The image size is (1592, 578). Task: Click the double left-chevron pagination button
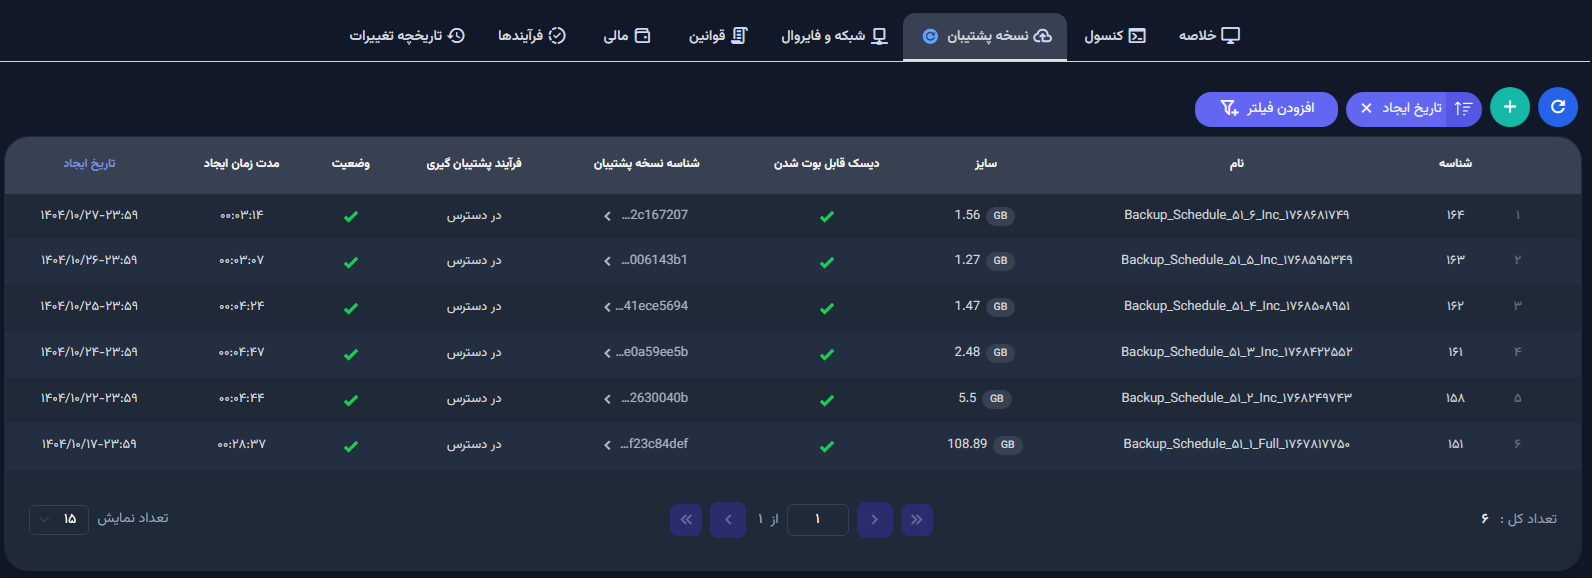coord(686,519)
